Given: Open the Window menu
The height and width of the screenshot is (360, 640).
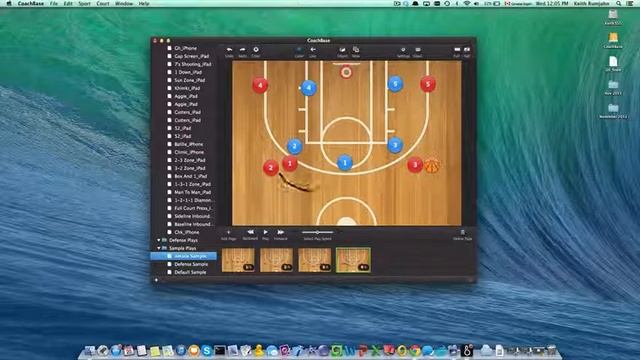Looking at the screenshot, I should (124, 3).
